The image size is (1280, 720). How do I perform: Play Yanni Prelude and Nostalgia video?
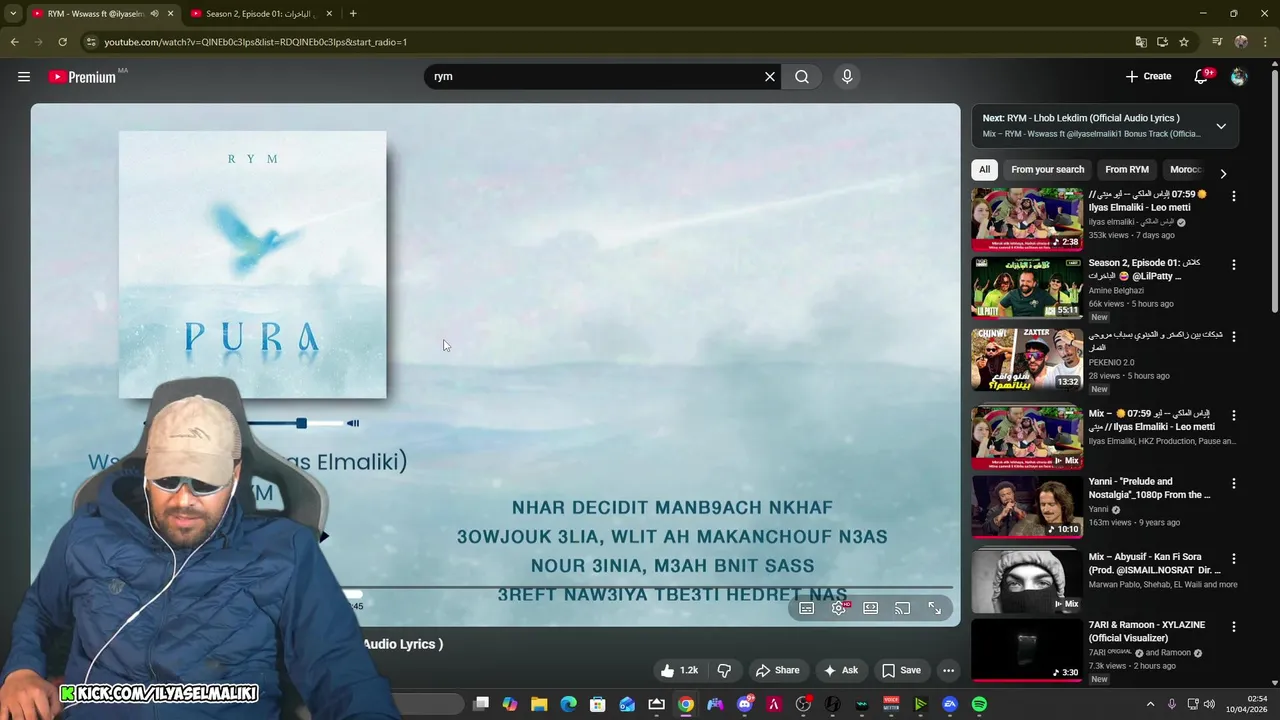(x=1027, y=506)
